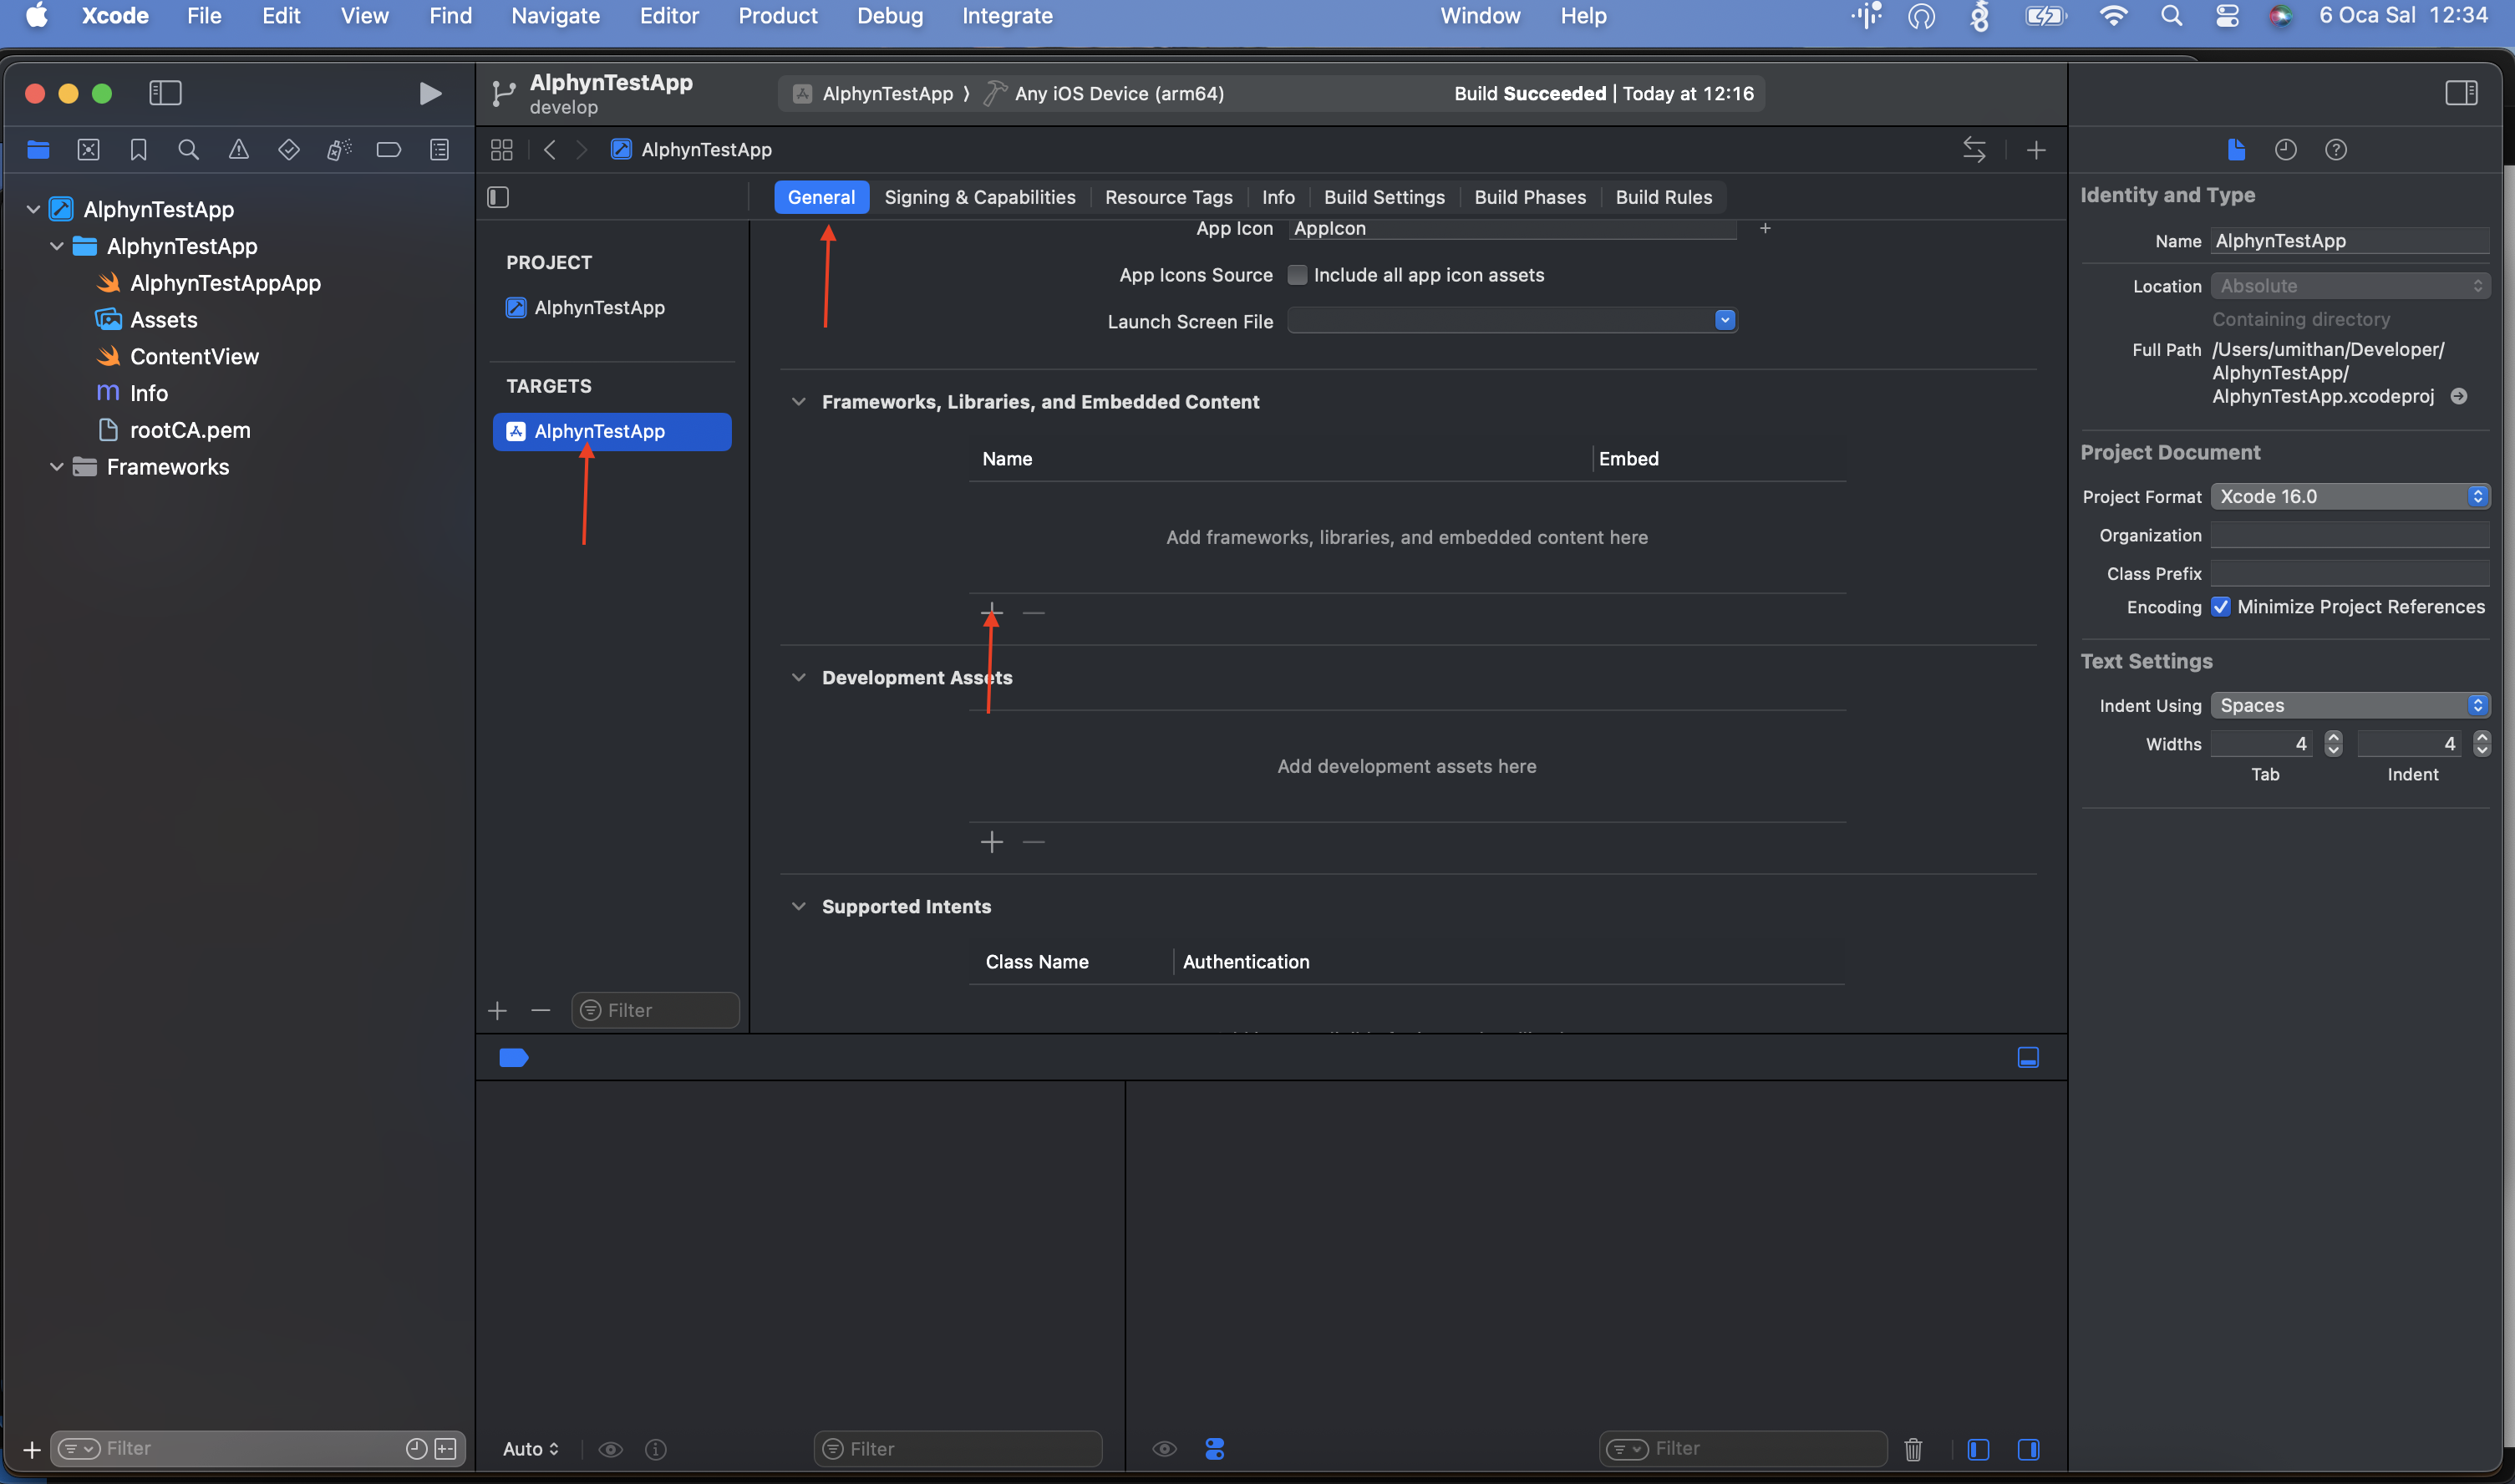Screen dimensions: 2515x1484
Task: Open the Project Format dropdown
Action: tap(2350, 497)
